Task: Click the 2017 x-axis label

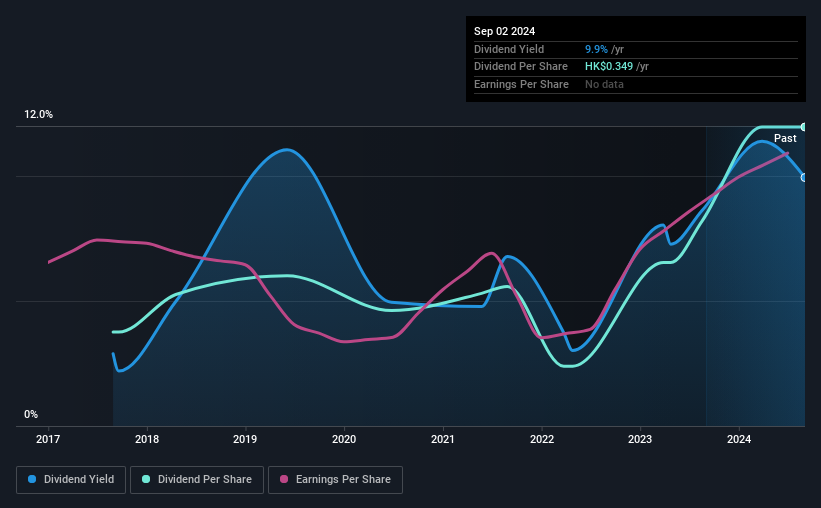Action: pyautogui.click(x=48, y=439)
